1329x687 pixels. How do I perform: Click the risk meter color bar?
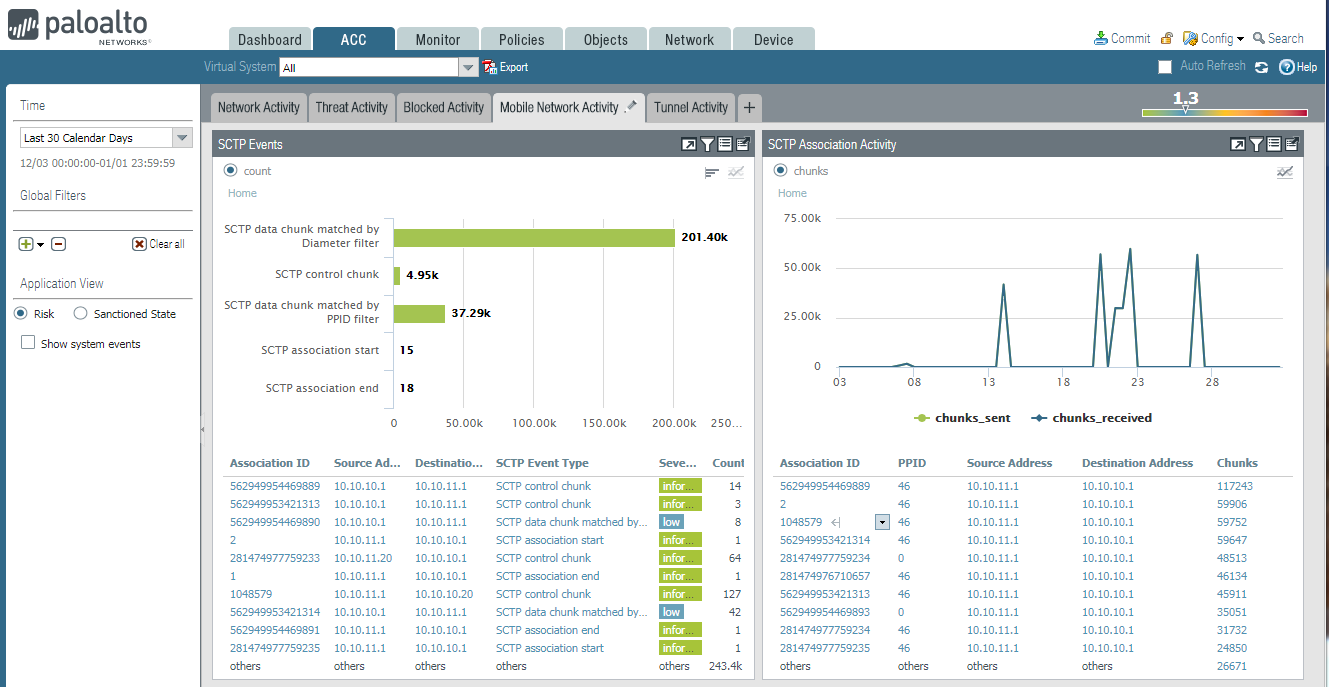[x=1224, y=113]
